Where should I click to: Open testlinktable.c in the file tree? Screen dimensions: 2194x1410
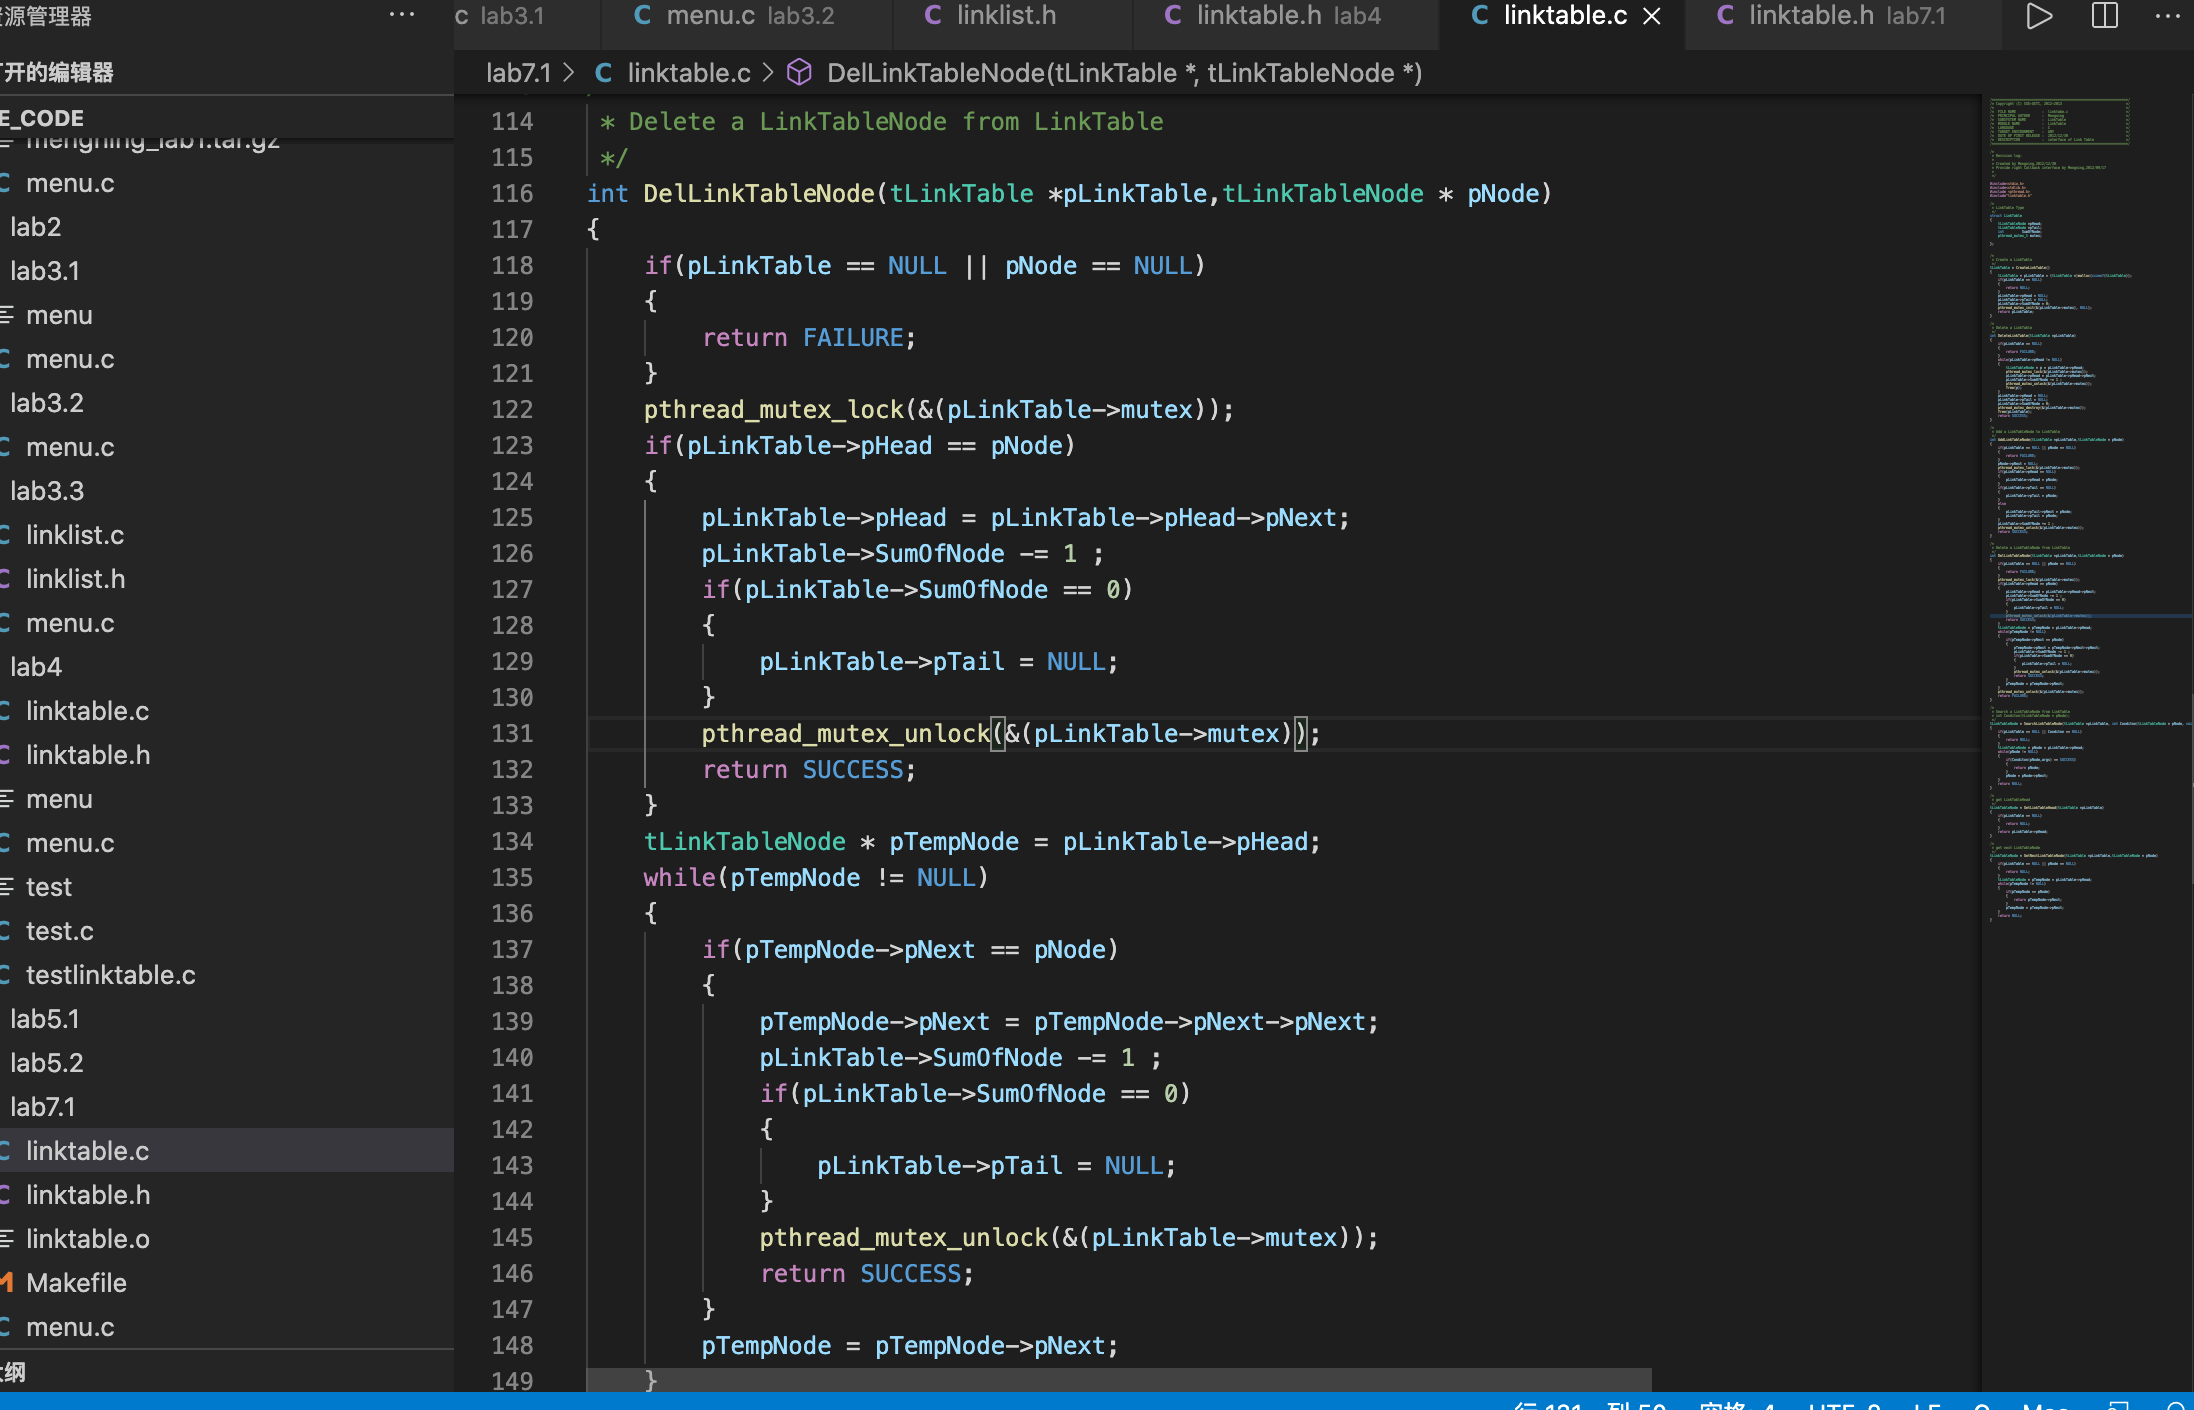pos(110,975)
